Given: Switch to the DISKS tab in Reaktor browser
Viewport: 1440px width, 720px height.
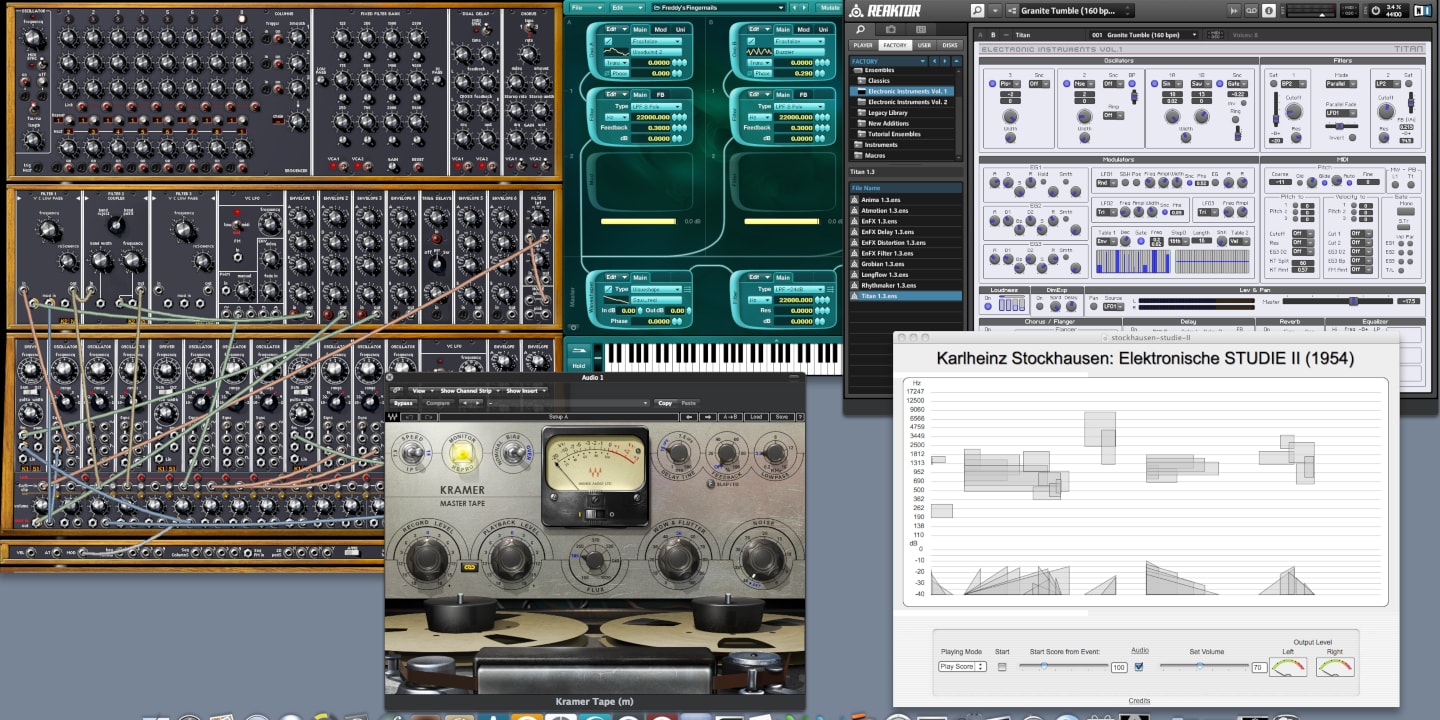Looking at the screenshot, I should (x=950, y=45).
